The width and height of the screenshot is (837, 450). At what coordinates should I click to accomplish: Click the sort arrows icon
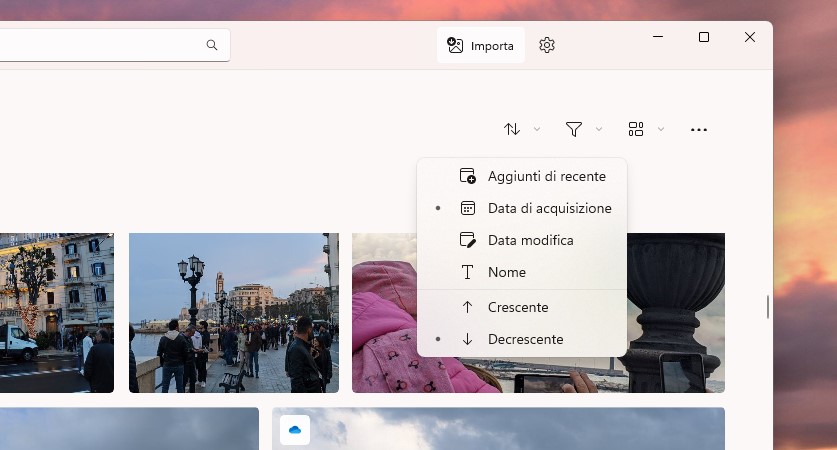point(512,129)
